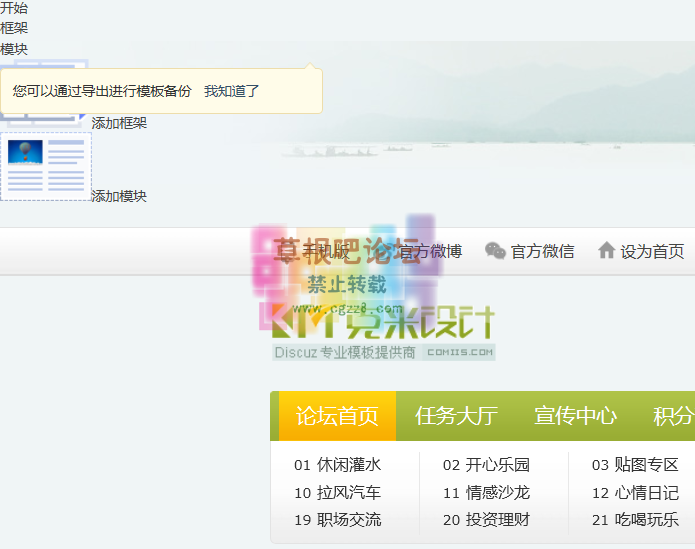This screenshot has height=549, width=695.
Task: Click the 克米设计 site logo
Action: pos(385,320)
